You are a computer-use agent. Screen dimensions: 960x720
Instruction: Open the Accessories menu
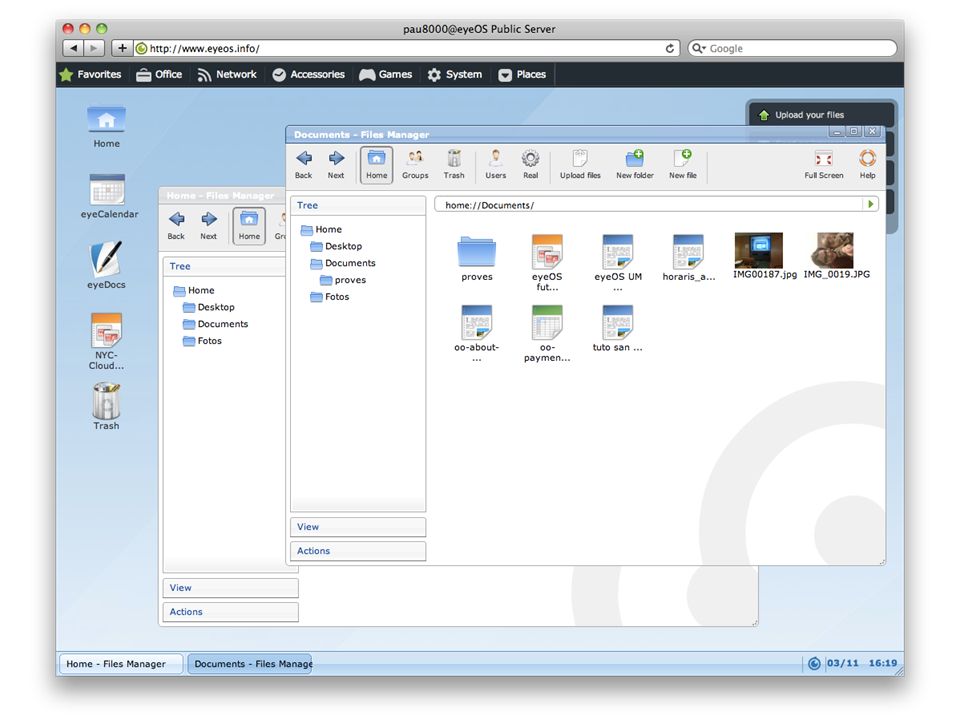pos(309,75)
